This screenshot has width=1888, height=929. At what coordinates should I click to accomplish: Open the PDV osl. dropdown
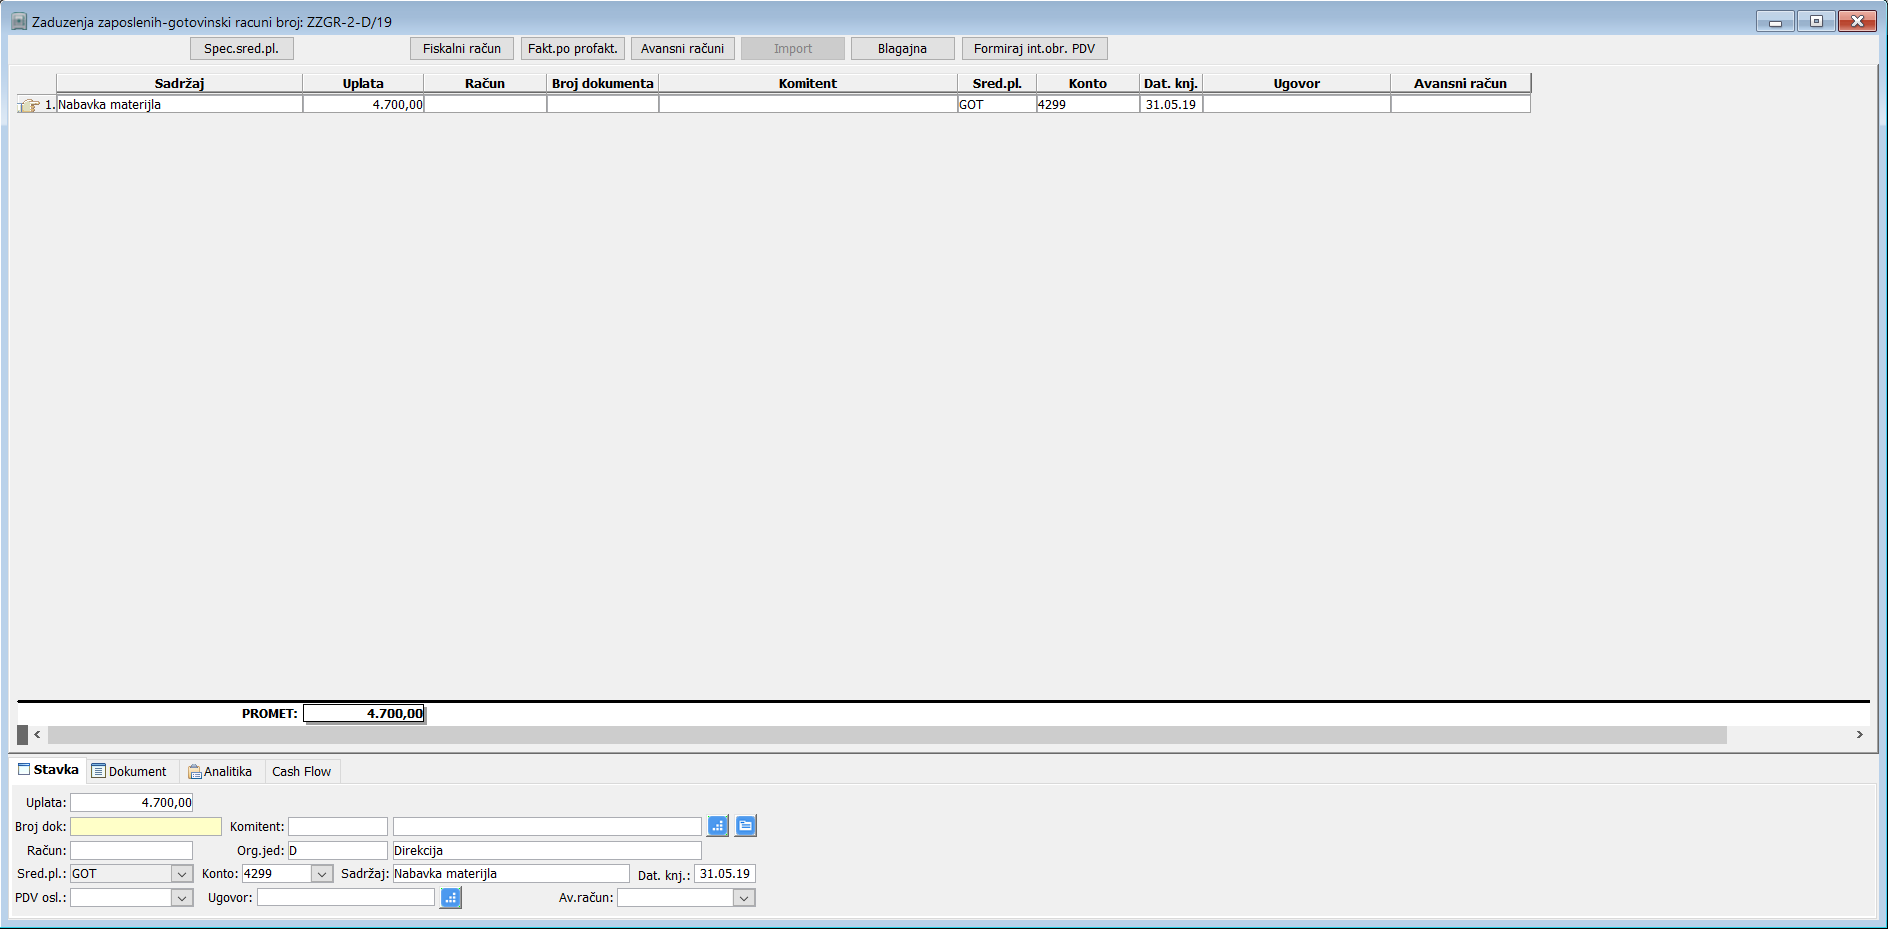point(182,898)
